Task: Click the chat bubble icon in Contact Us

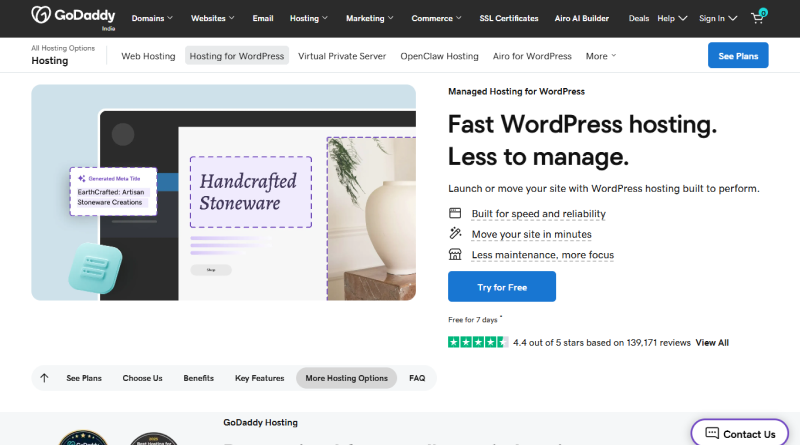Action: (x=712, y=434)
